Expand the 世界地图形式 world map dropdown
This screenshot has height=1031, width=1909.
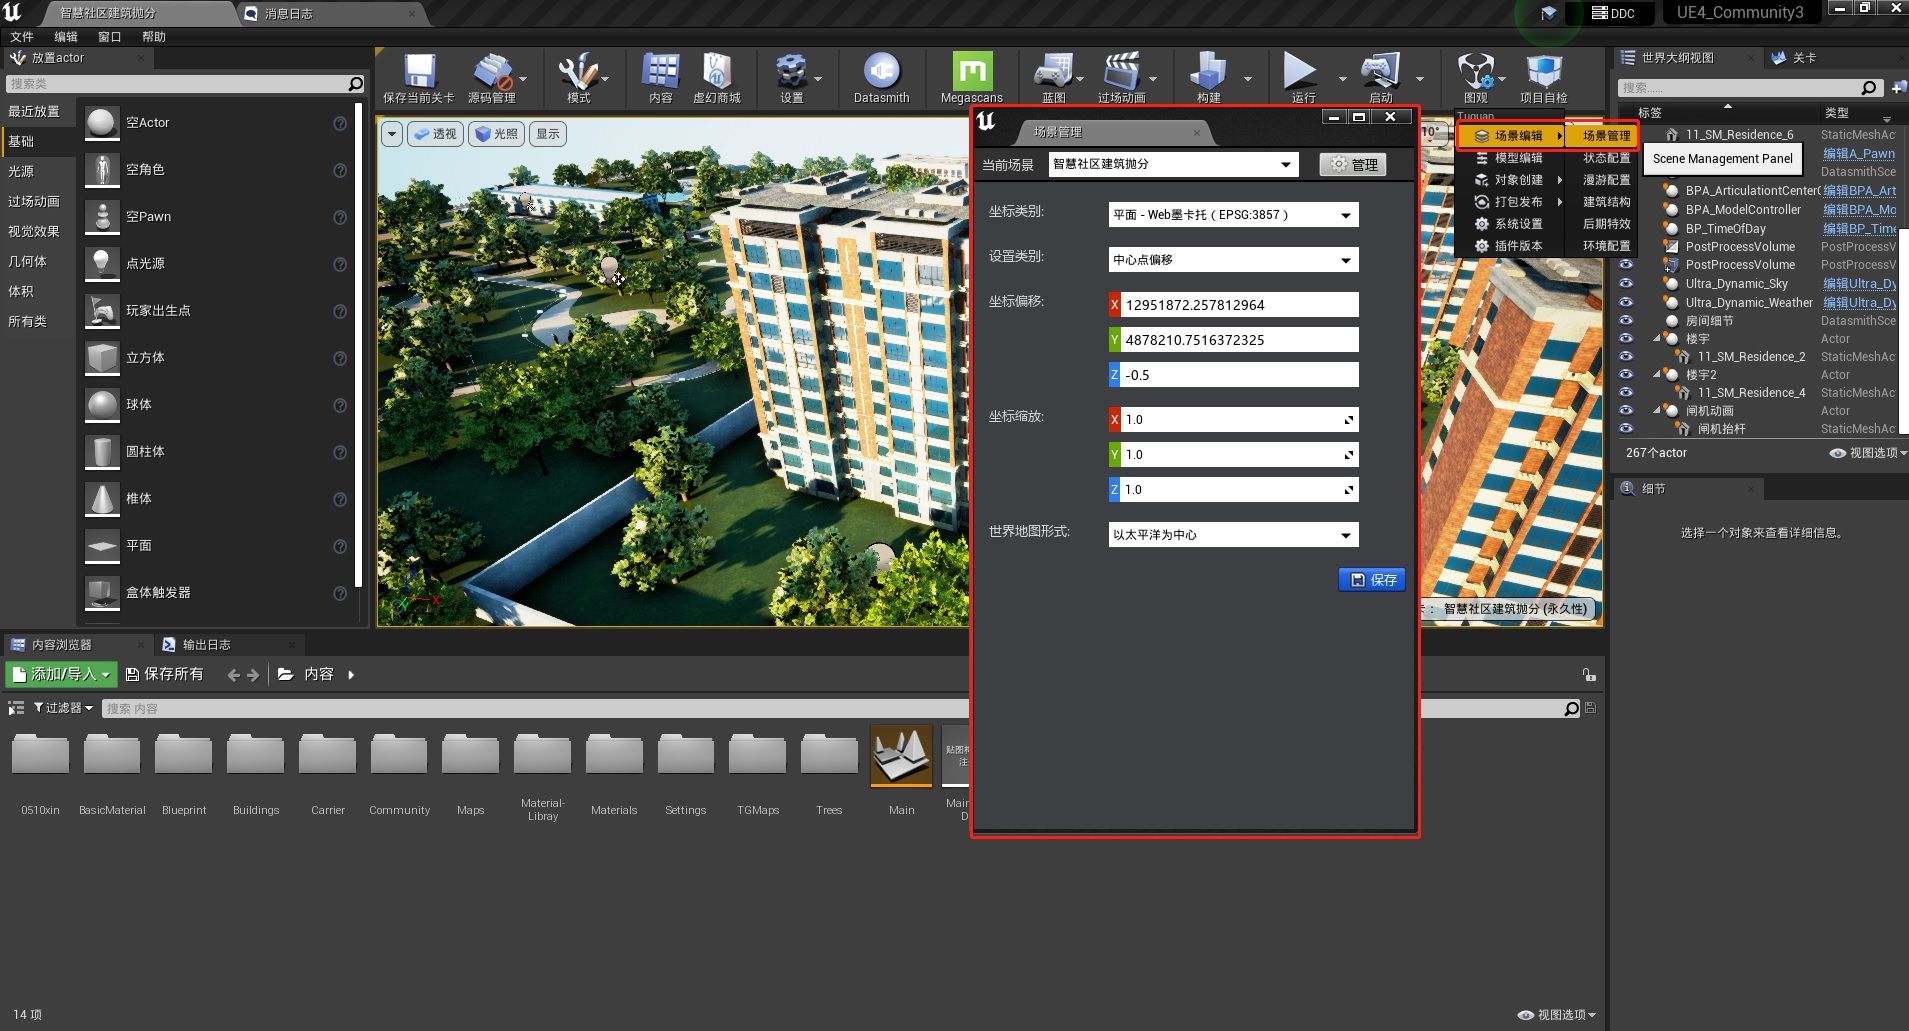tap(1233, 535)
